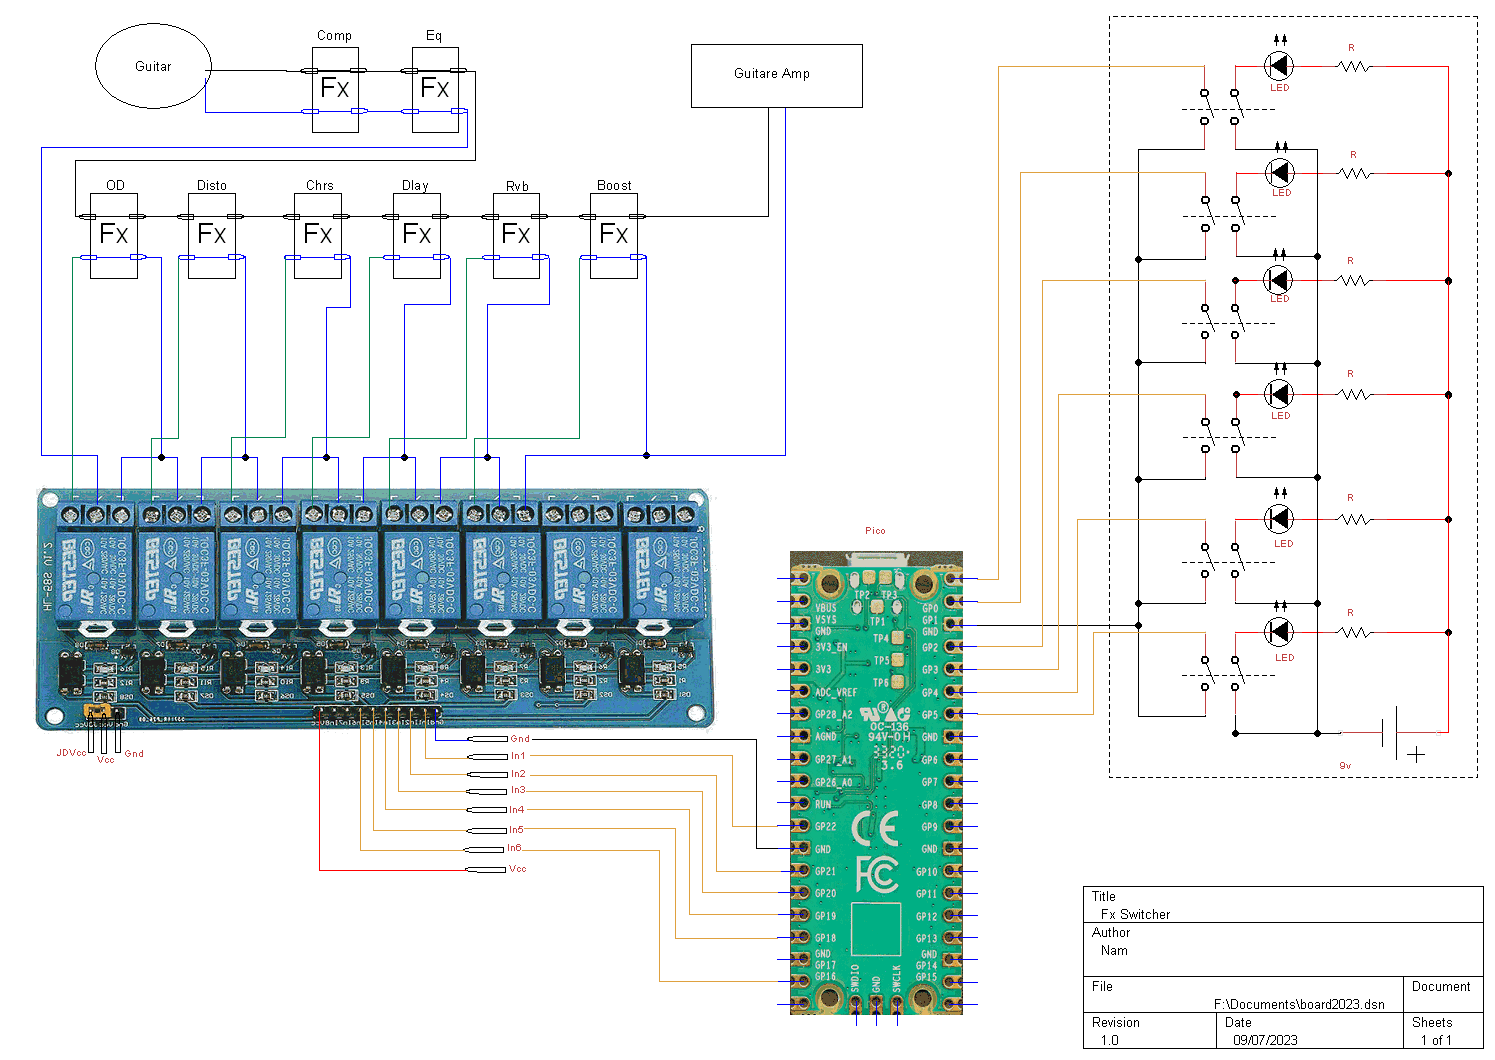Click the topmost LED symbol
1495x1060 pixels.
click(1279, 66)
